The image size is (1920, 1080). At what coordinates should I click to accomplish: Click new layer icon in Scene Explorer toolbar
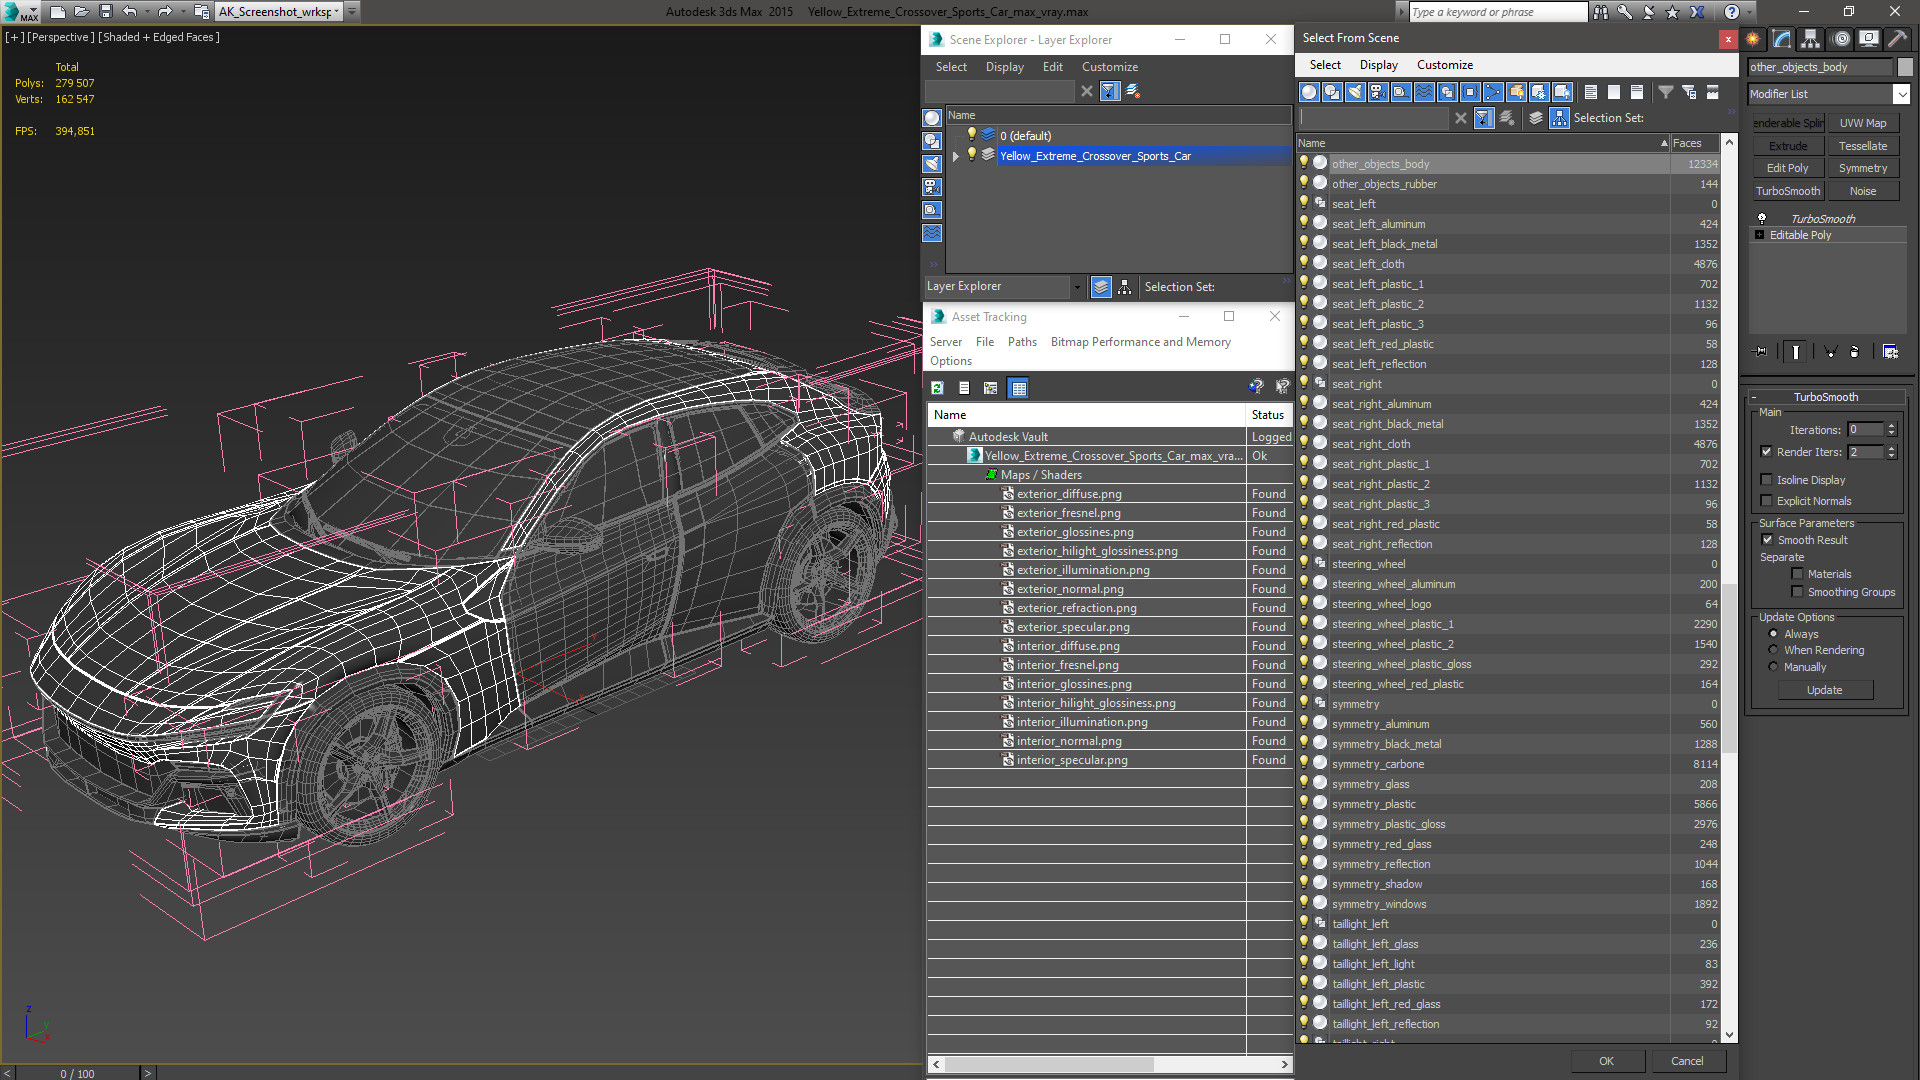click(x=1133, y=91)
